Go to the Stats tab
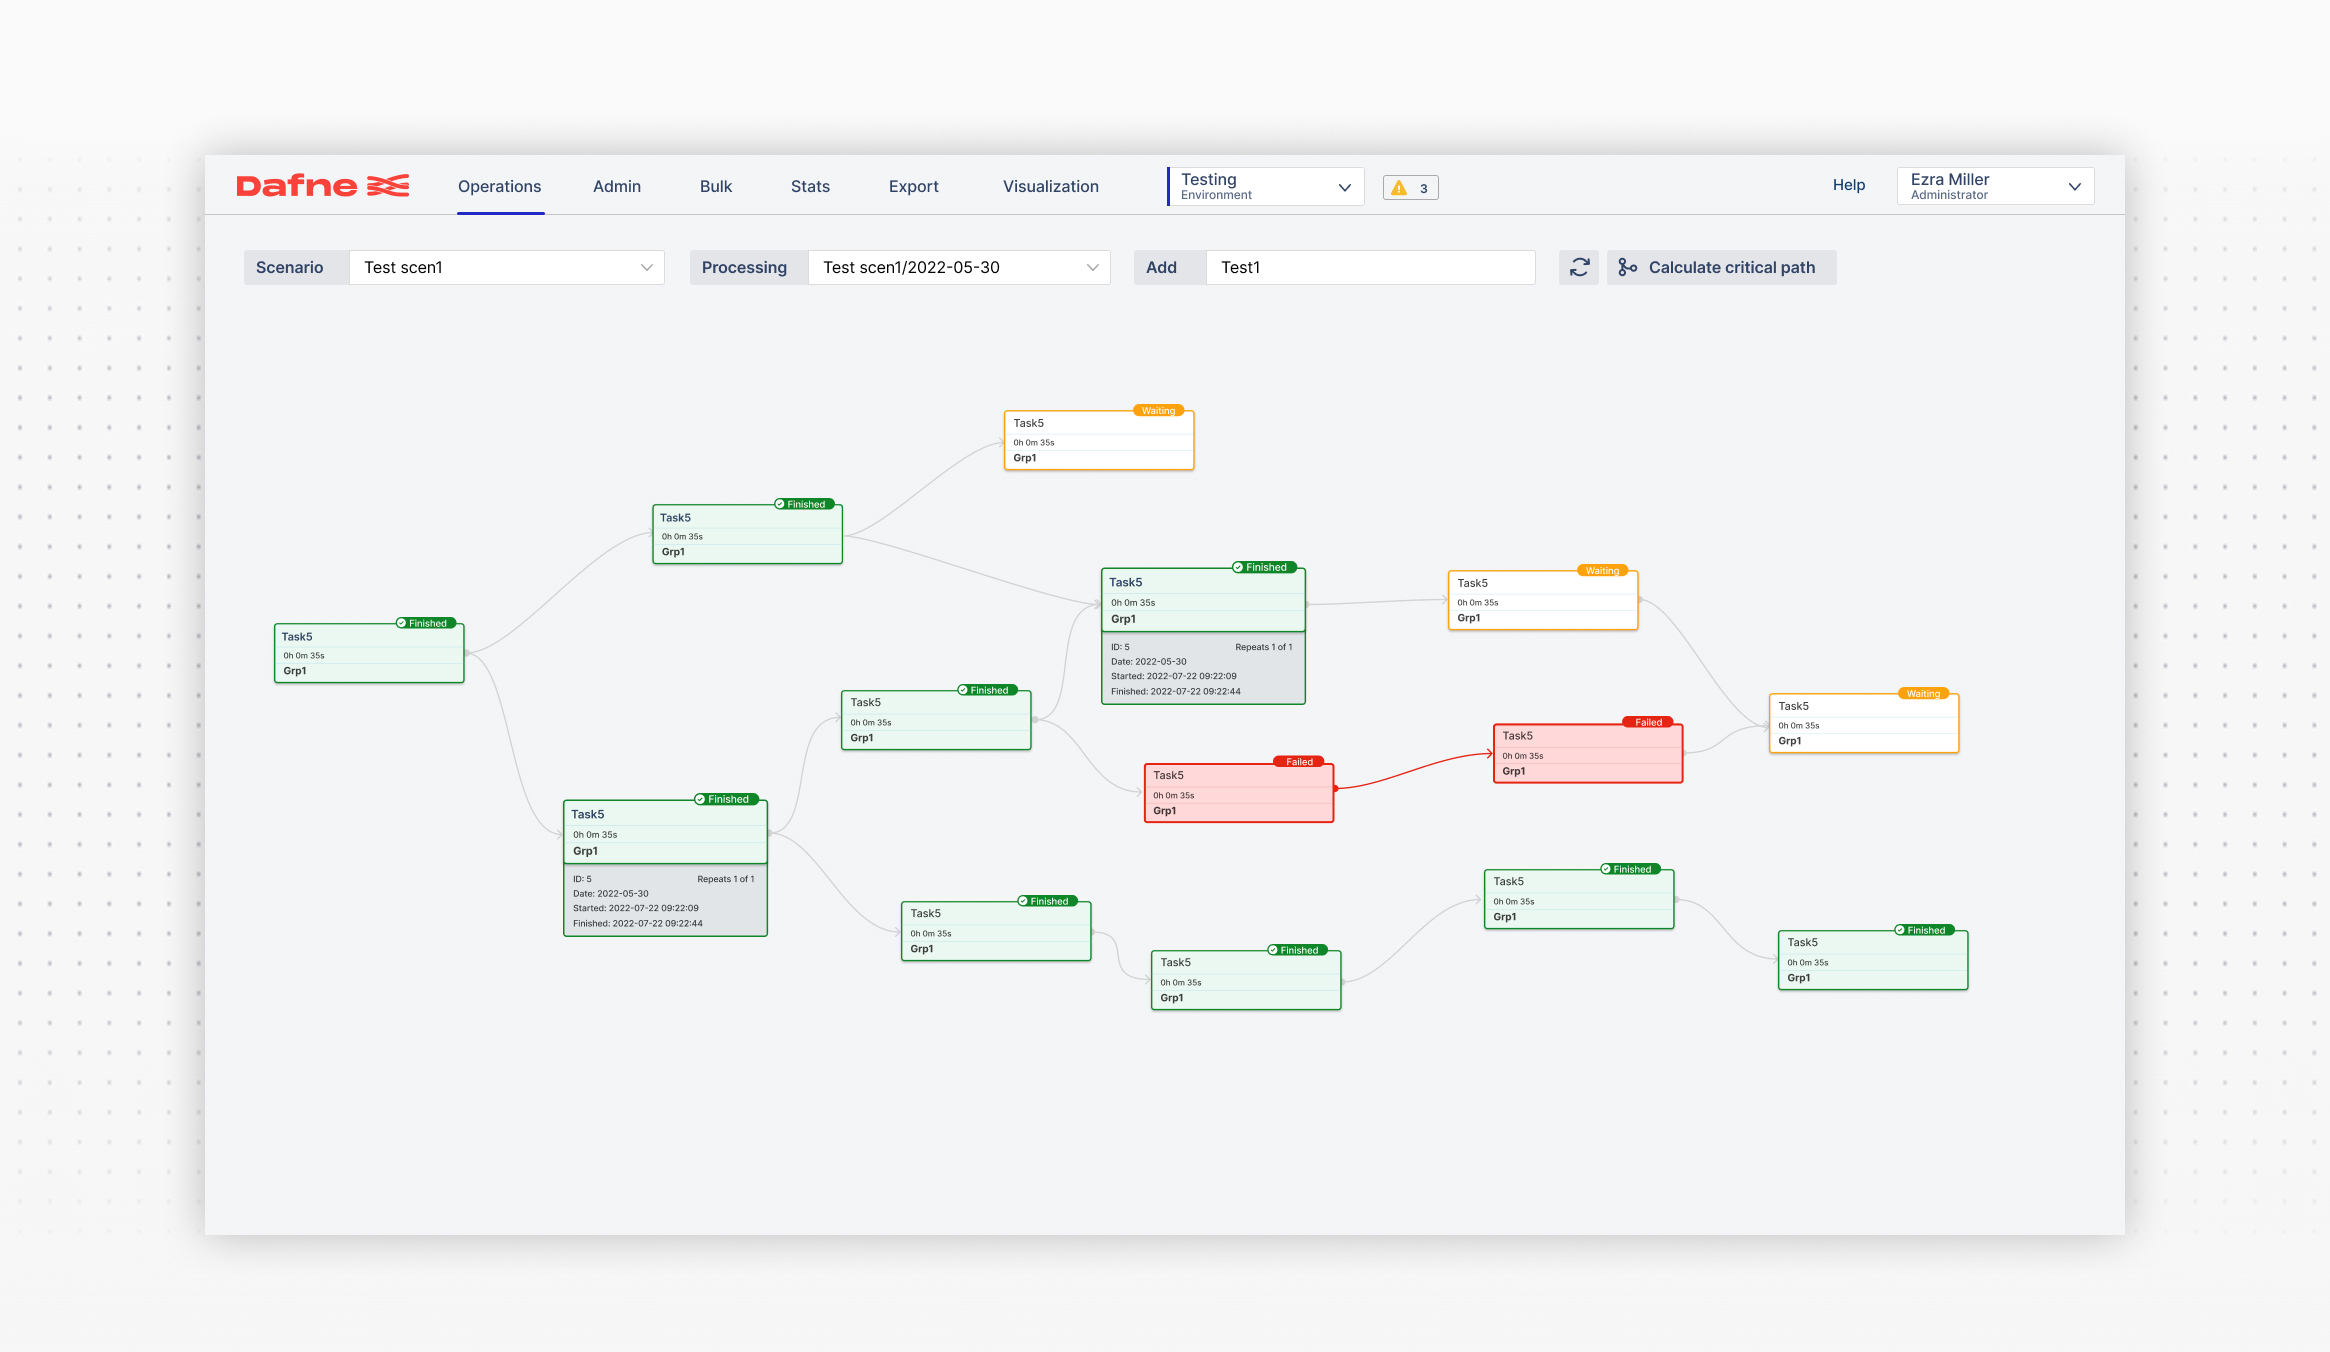This screenshot has height=1352, width=2330. pos(810,186)
